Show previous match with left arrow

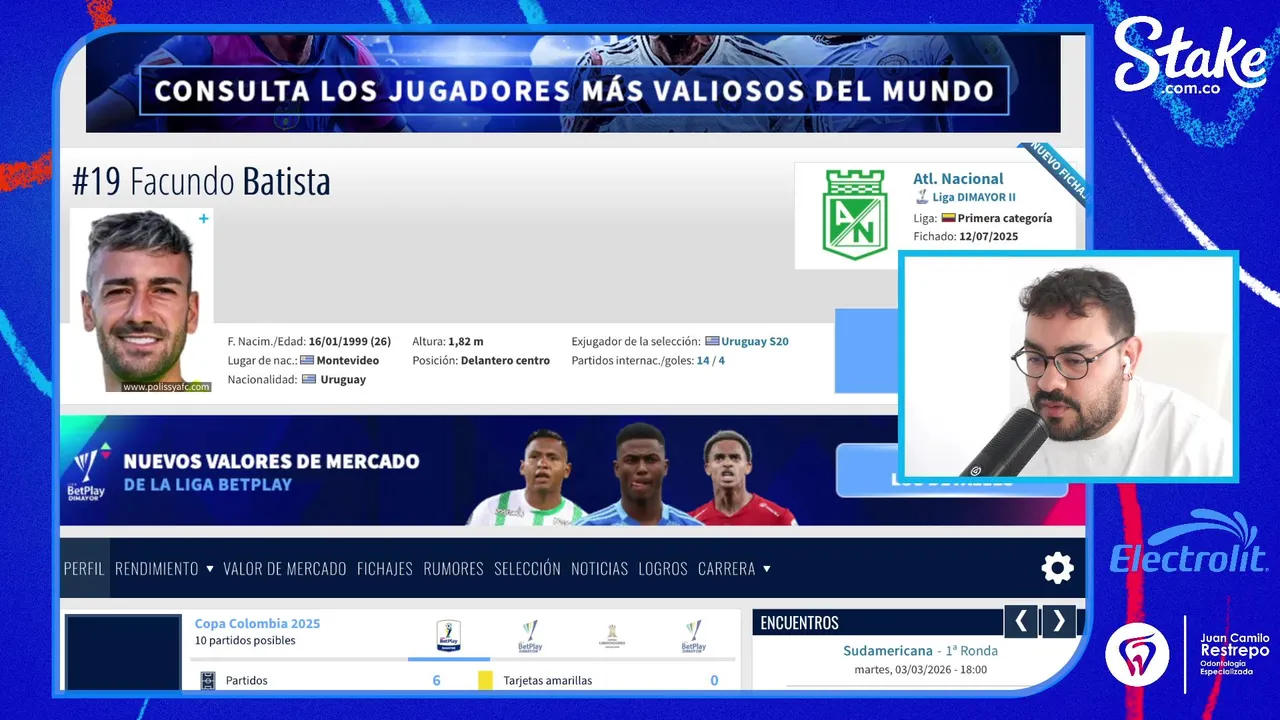tap(1020, 622)
